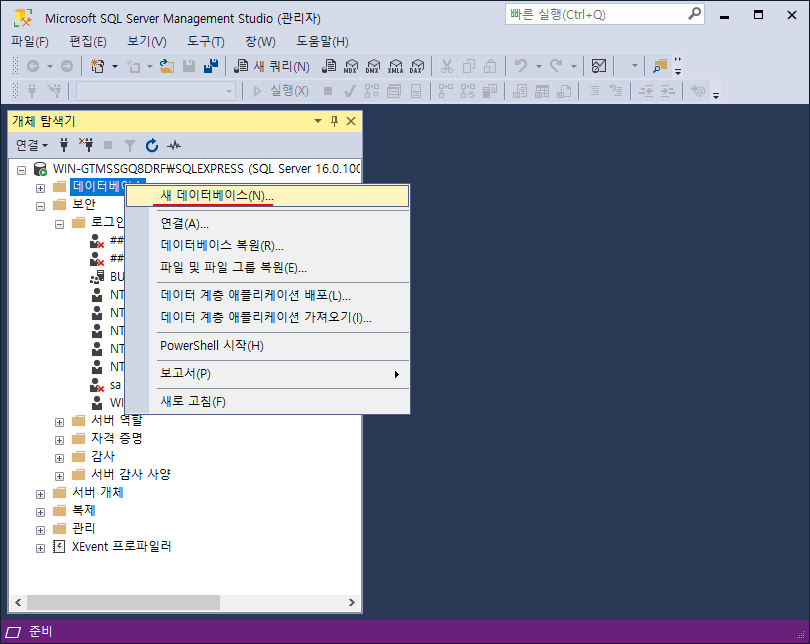Expand the 자격 증명 folder

(59, 441)
